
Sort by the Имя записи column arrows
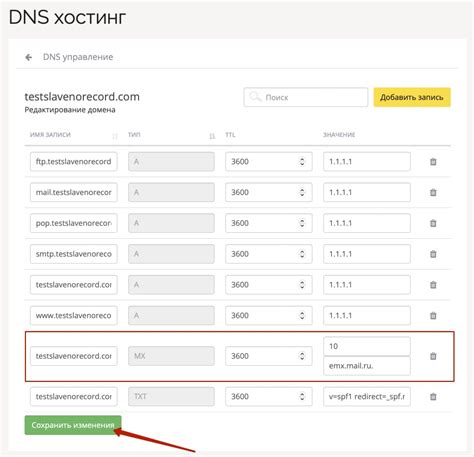pyautogui.click(x=115, y=136)
